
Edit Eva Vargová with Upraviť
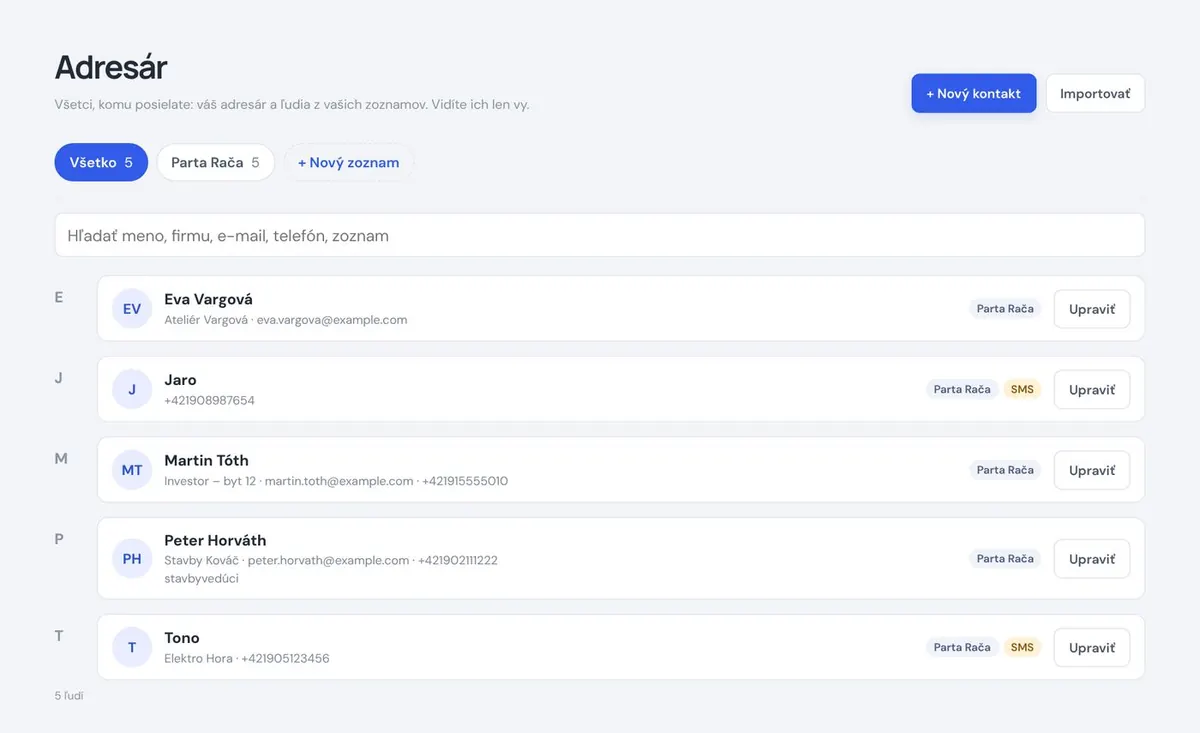tap(1092, 309)
